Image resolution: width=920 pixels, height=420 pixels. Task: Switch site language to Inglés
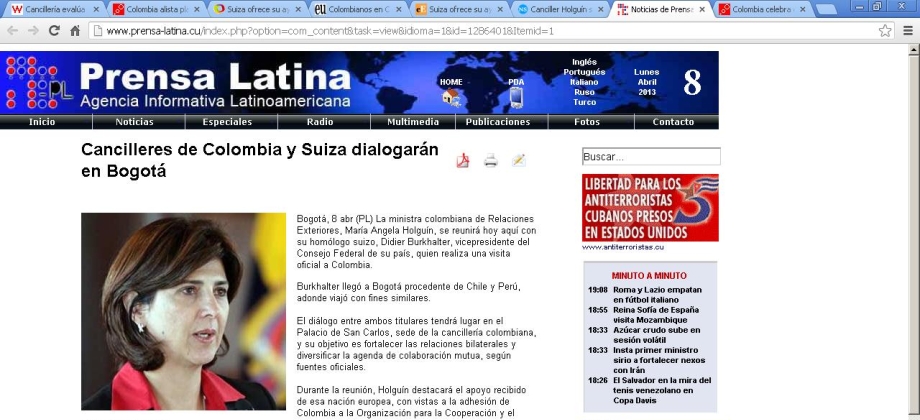(584, 62)
